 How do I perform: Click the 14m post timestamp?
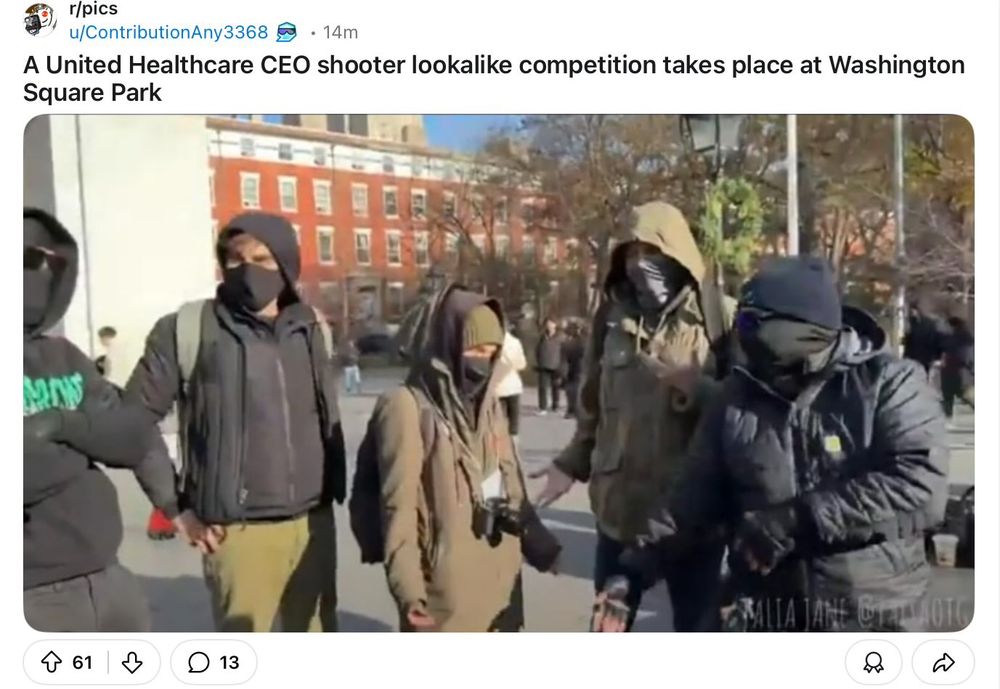tap(341, 32)
